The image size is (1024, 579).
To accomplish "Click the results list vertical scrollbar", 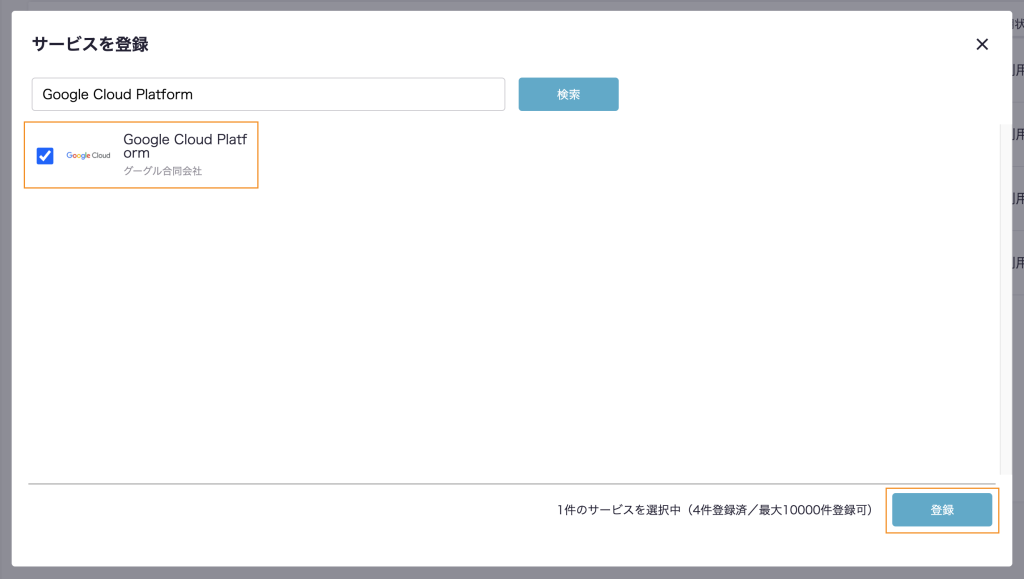I will click(1003, 300).
